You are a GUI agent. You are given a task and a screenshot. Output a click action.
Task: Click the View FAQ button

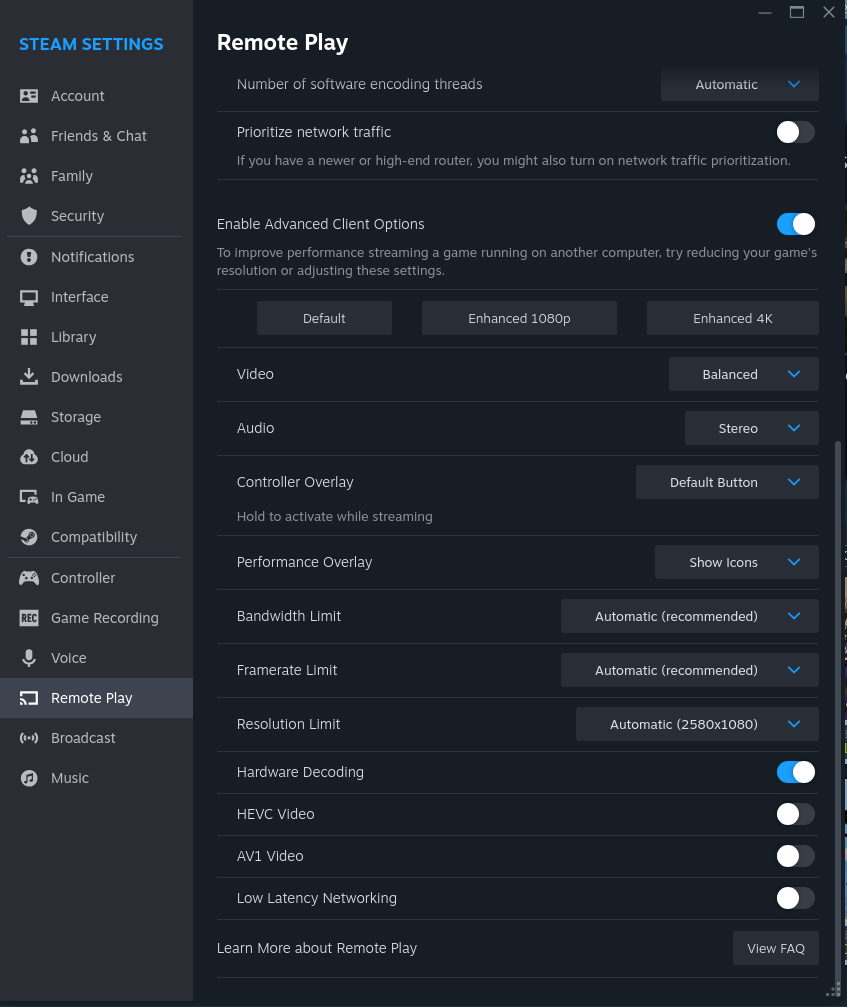click(776, 949)
